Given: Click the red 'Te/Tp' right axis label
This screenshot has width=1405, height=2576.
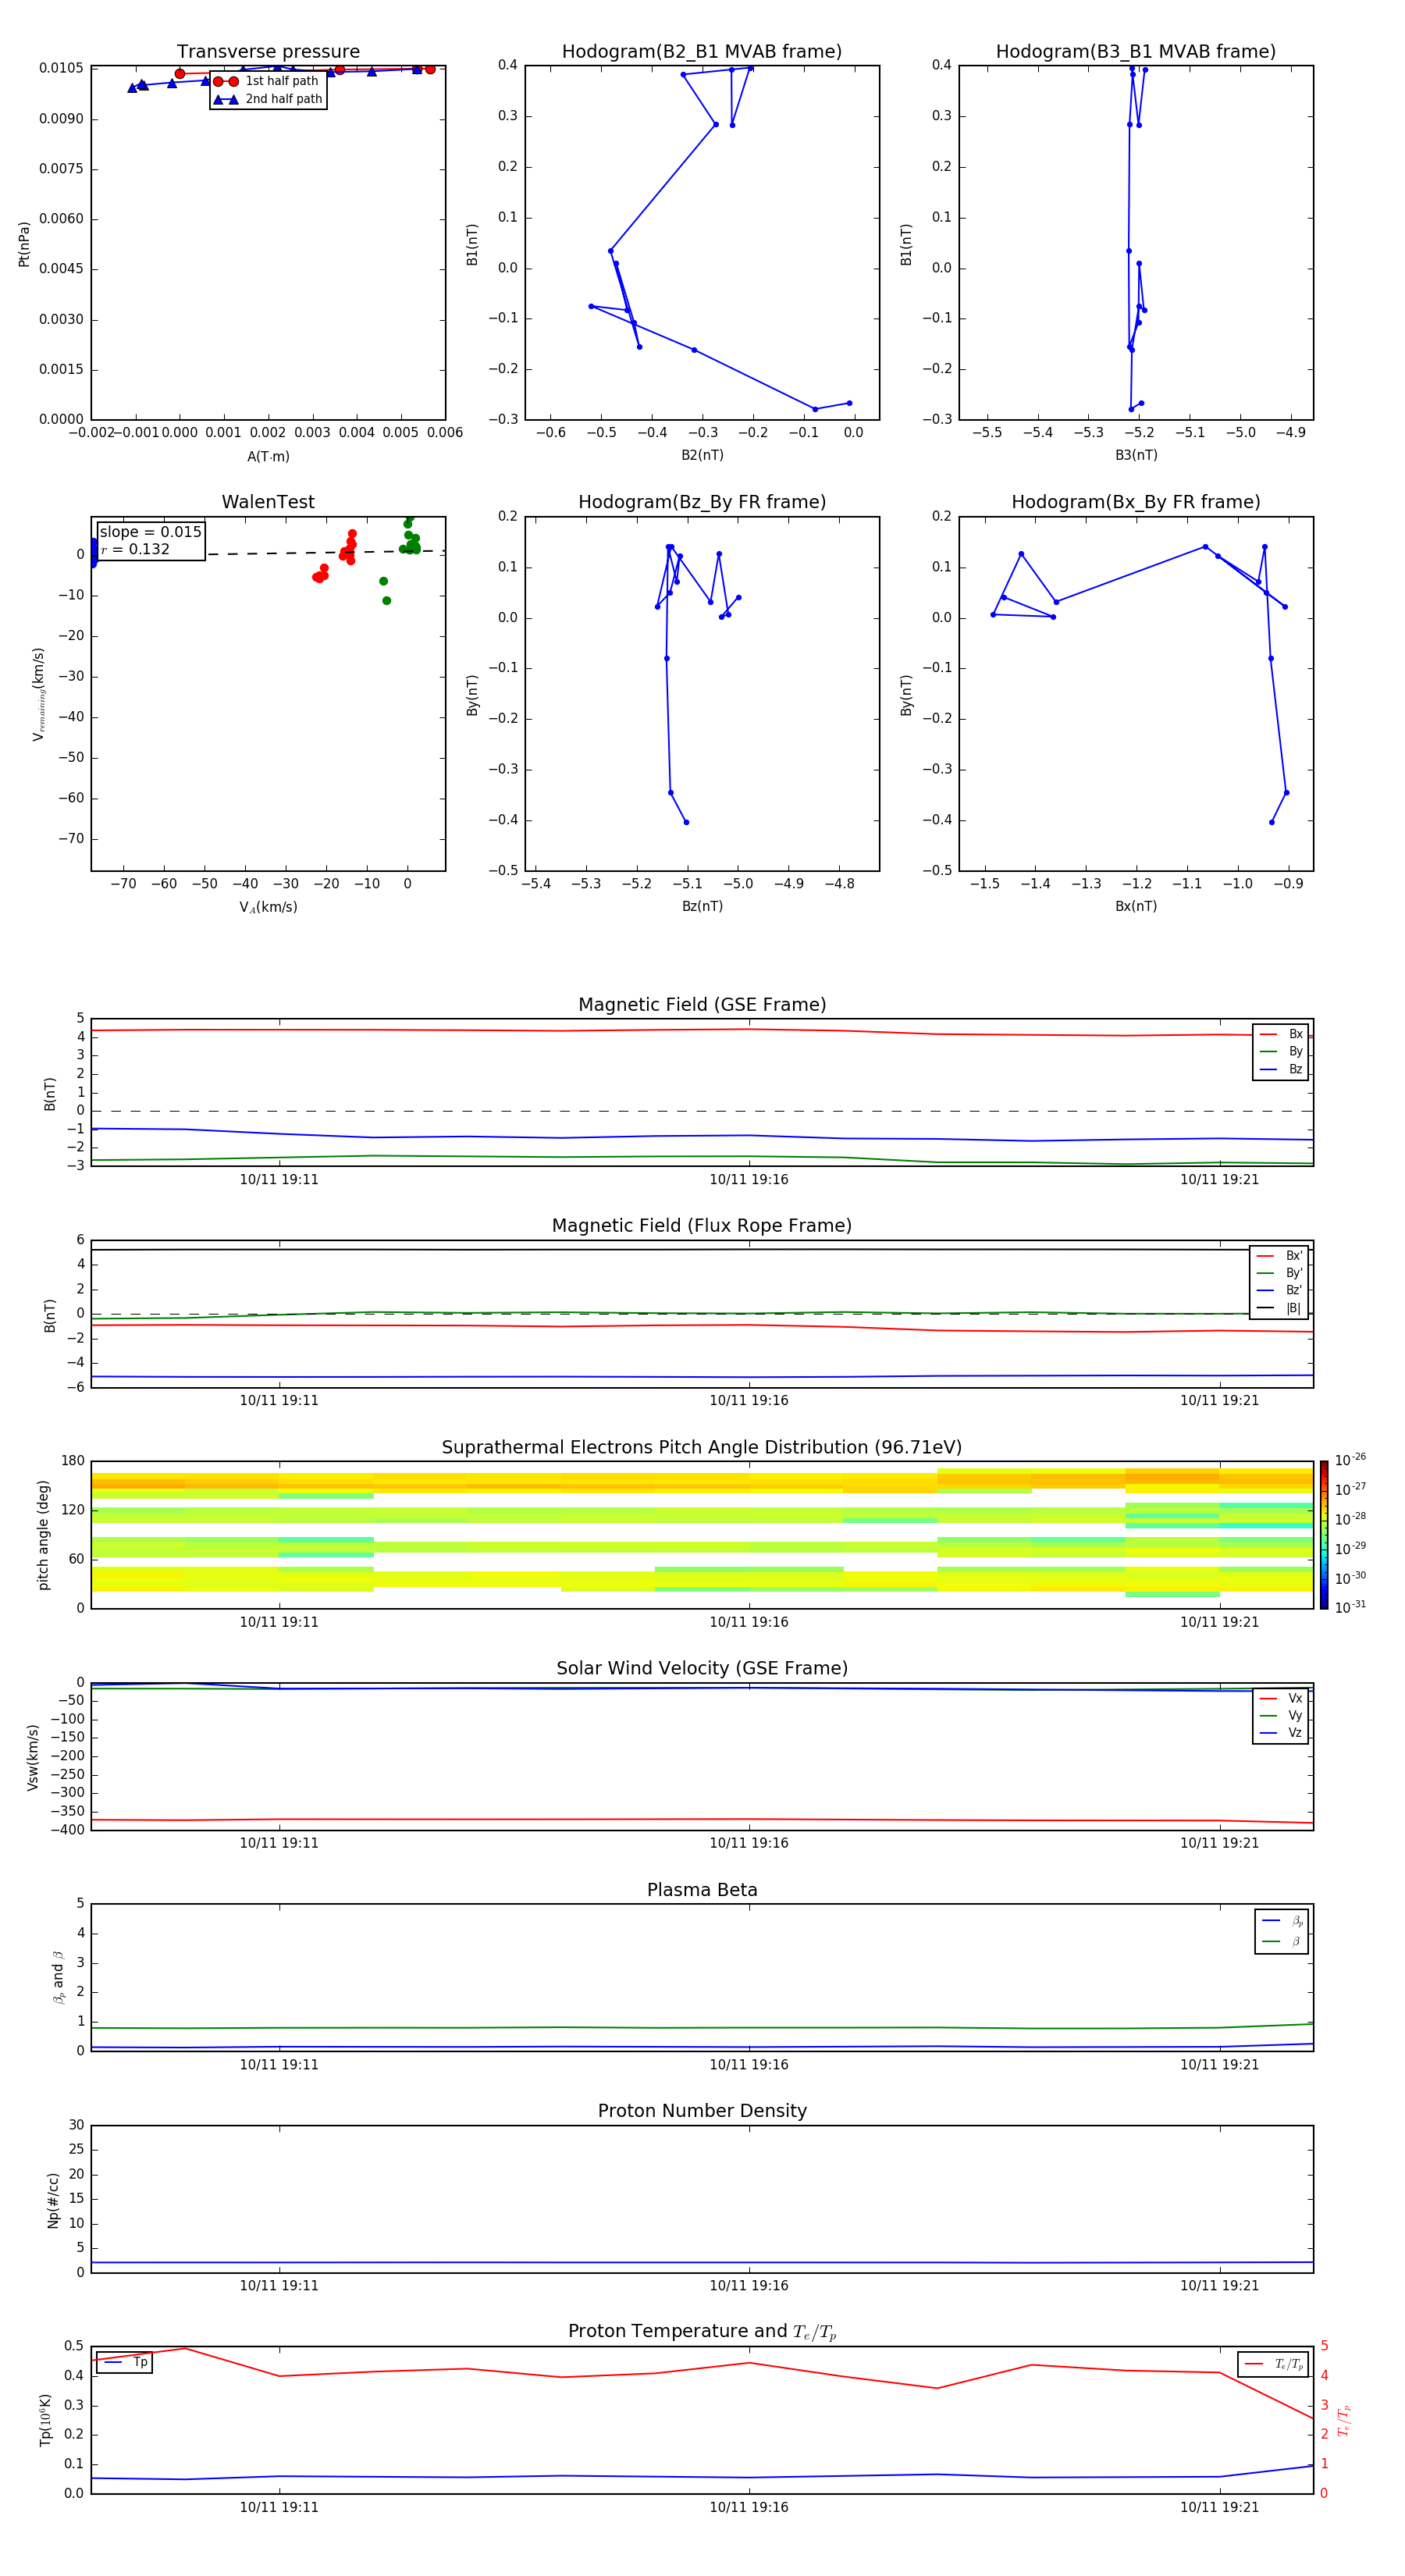Looking at the screenshot, I should click(x=1345, y=2420).
